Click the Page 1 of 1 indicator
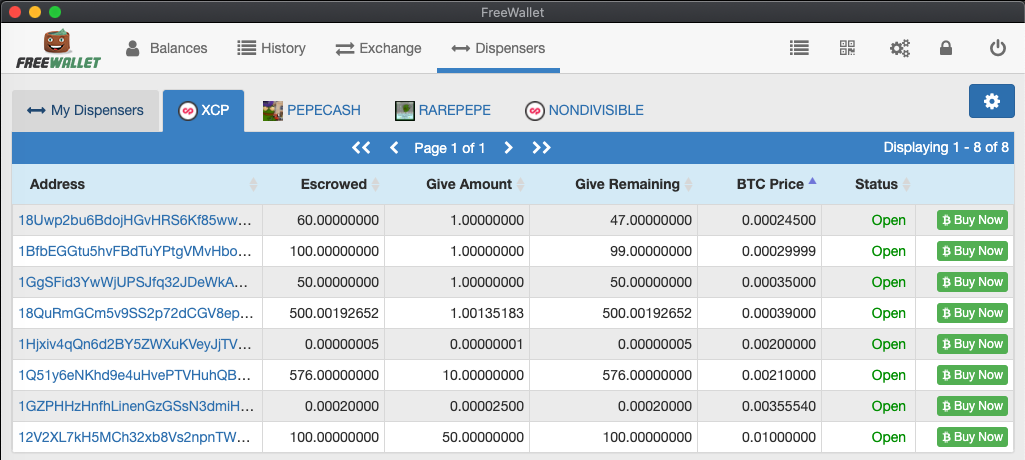 (x=450, y=148)
